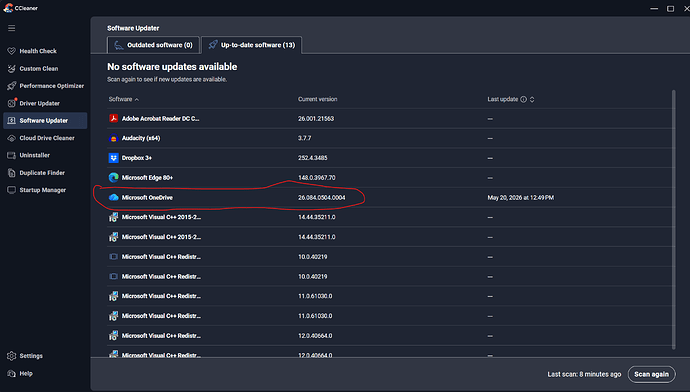
Task: Click version 148.0.3967.70 of Edge
Action: (x=317, y=178)
